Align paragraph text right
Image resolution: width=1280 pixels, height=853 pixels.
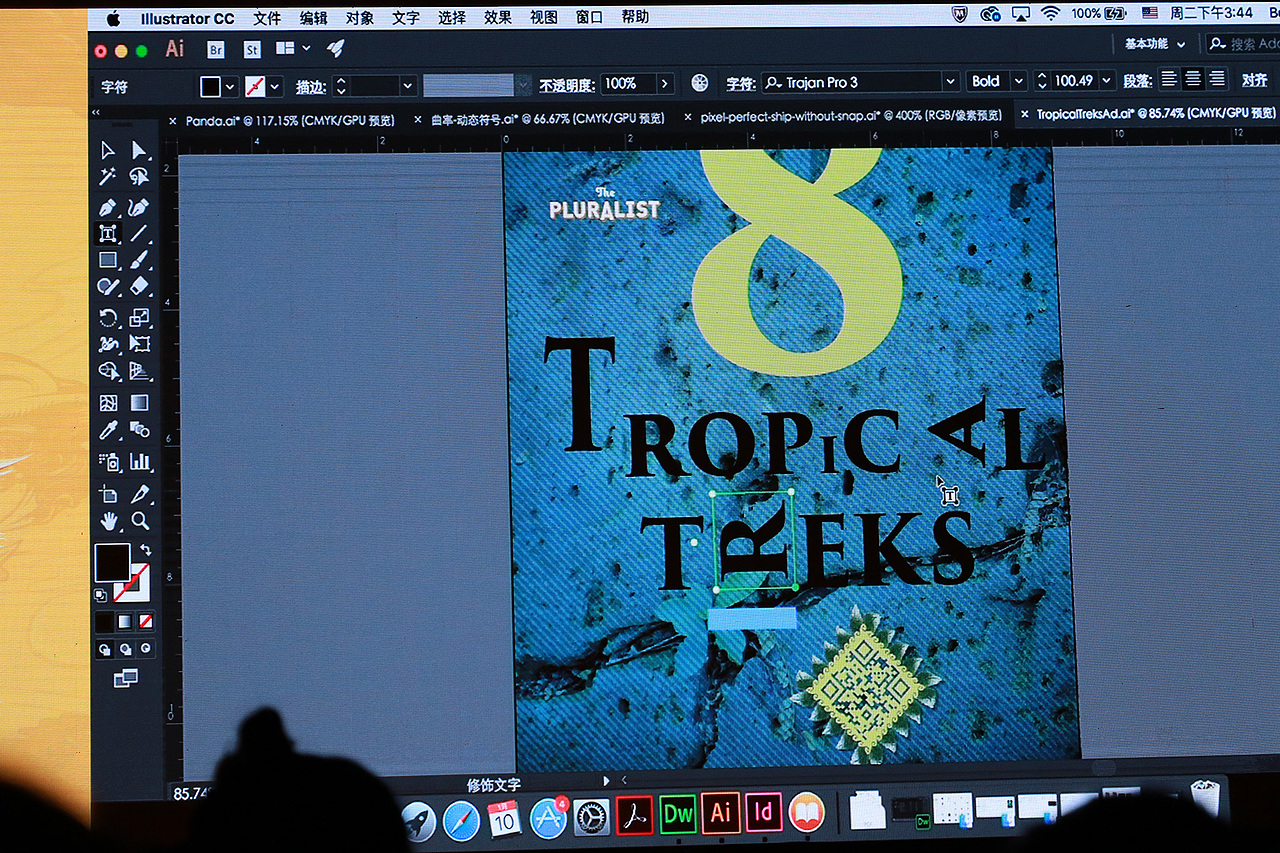[1216, 79]
